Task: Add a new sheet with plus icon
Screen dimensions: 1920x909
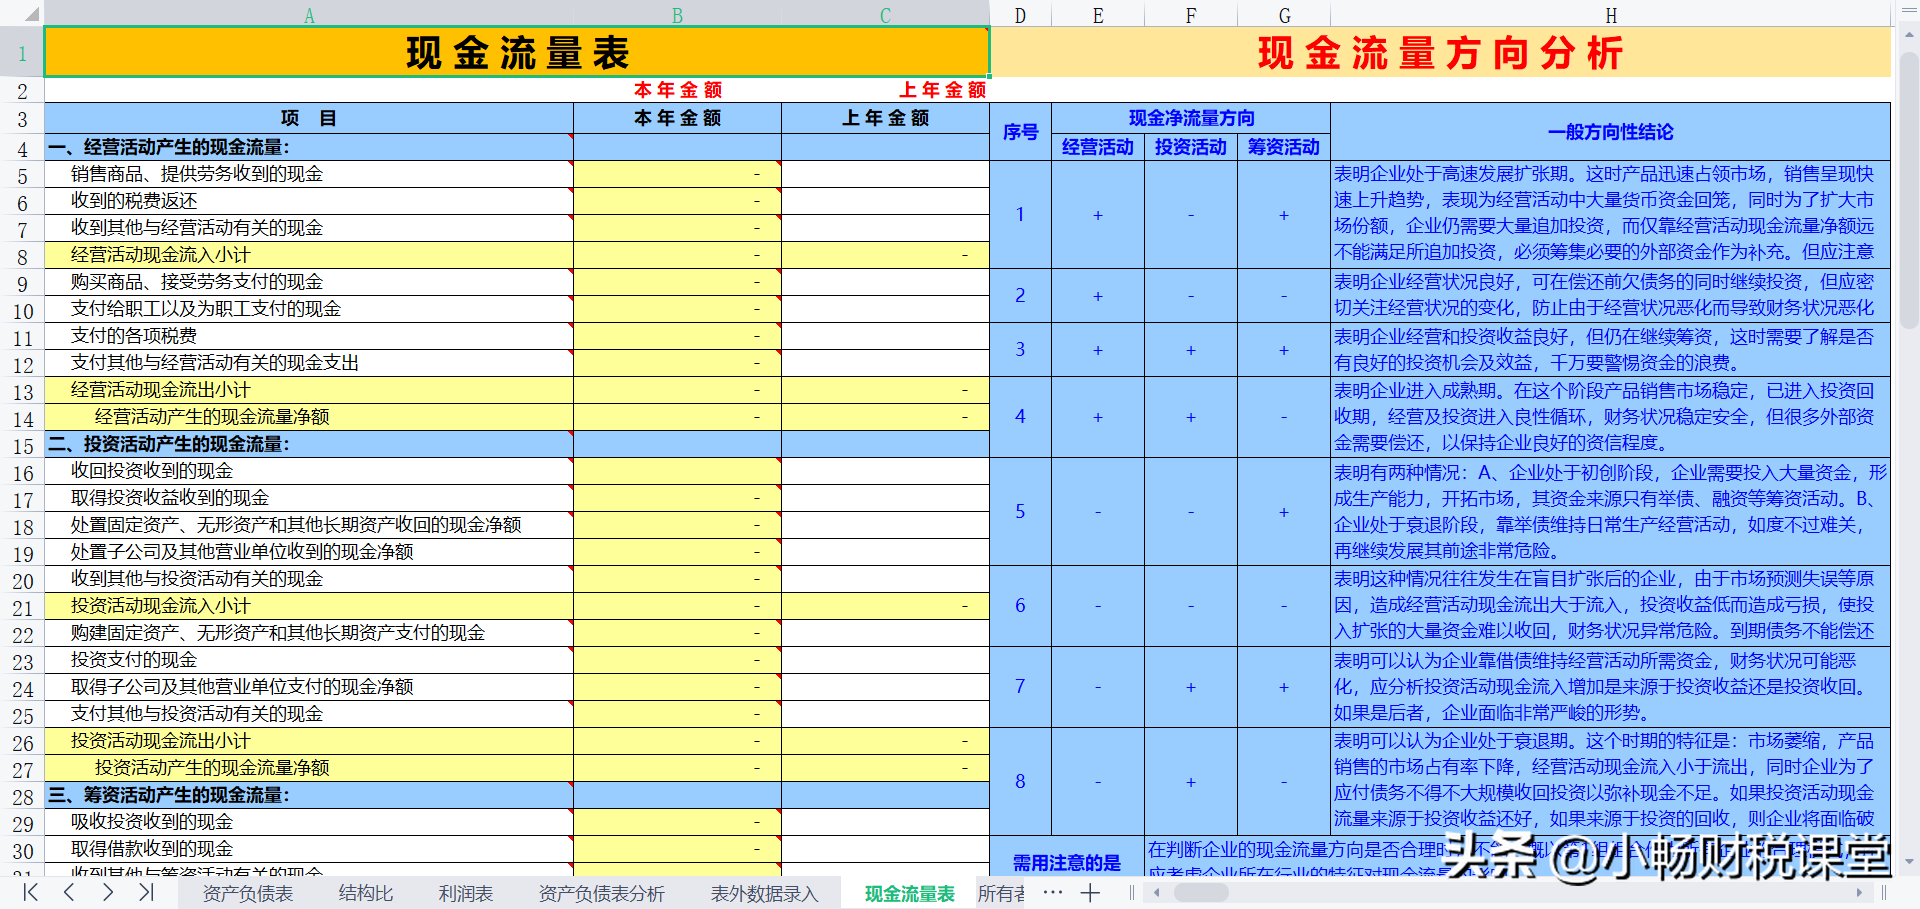Action: 1090,893
